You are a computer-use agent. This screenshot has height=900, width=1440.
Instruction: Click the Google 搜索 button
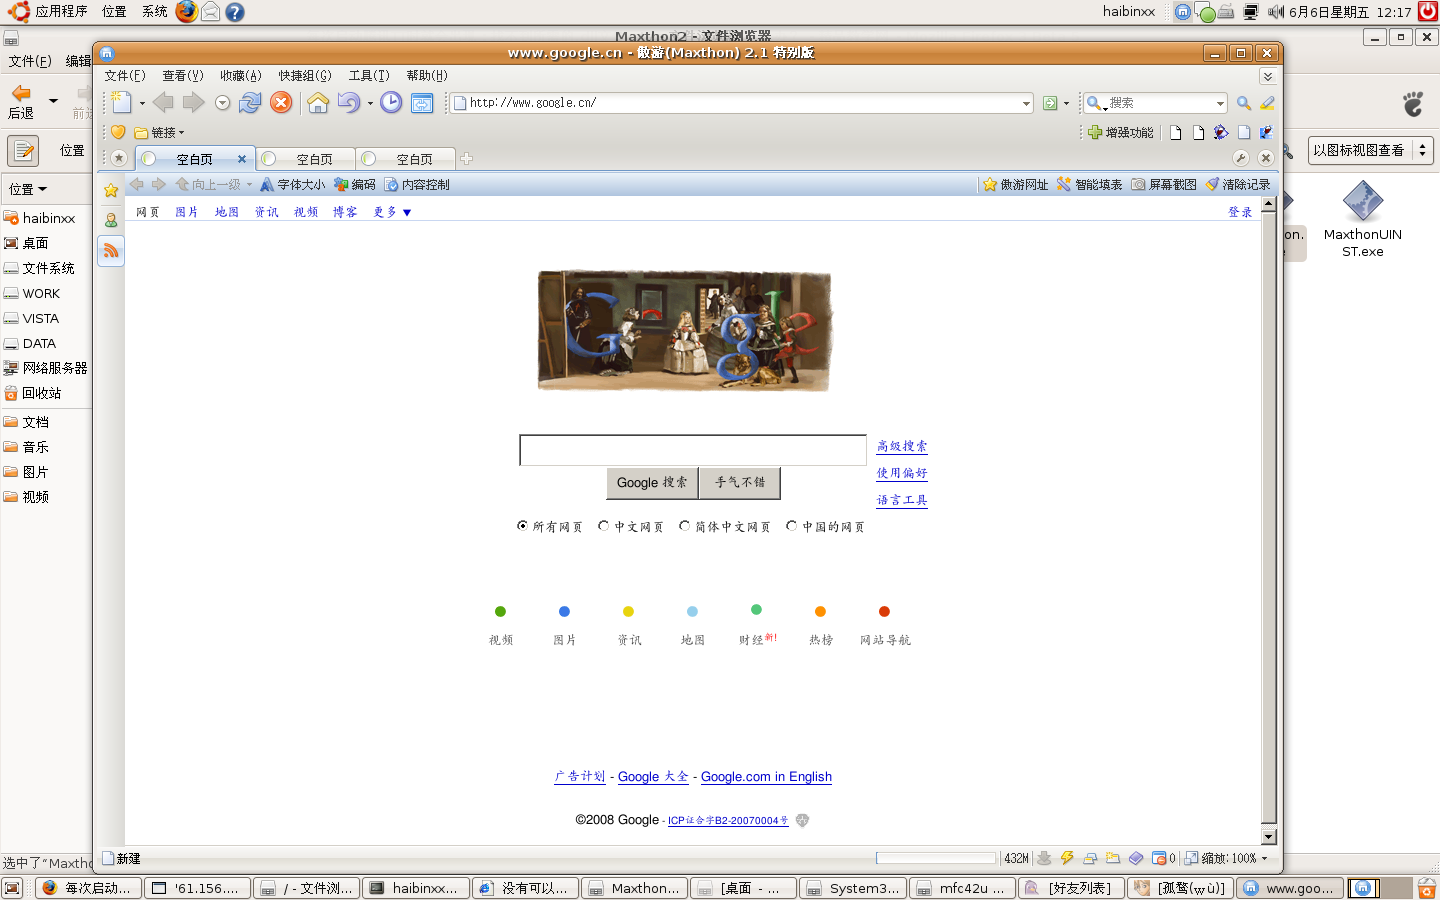coord(652,483)
